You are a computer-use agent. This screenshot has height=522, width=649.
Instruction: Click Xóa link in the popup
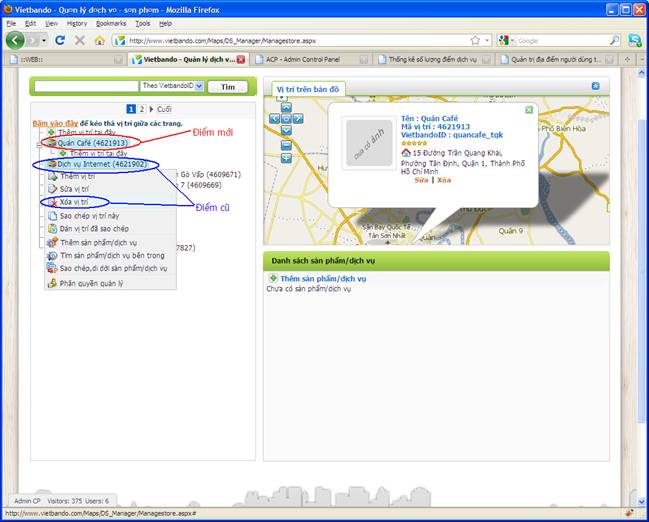click(444, 180)
